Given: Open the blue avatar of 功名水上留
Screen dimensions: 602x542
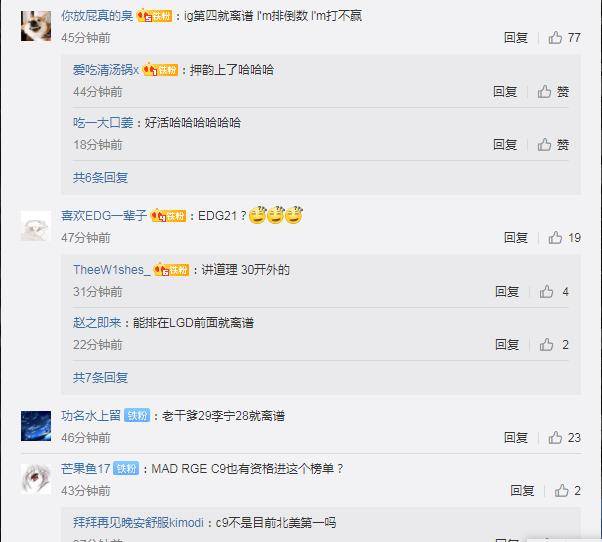Looking at the screenshot, I should (x=36, y=426).
